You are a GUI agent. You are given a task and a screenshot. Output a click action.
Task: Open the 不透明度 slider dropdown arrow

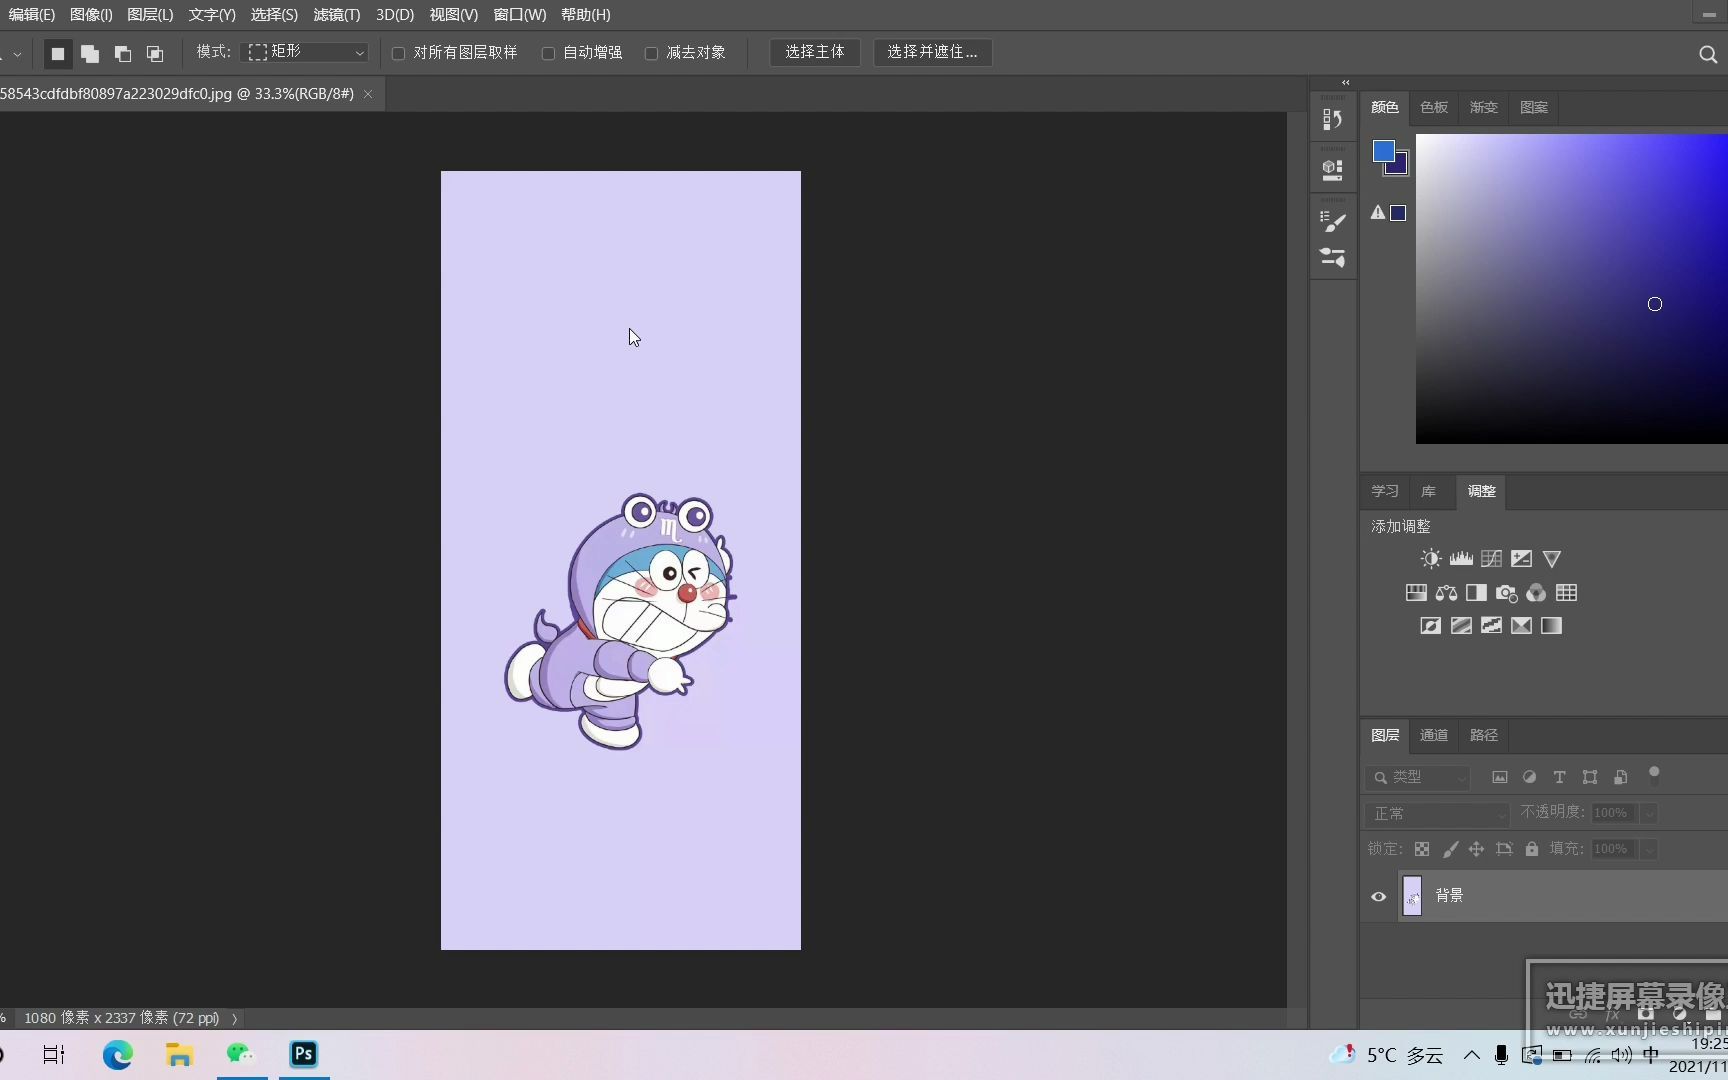pyautogui.click(x=1649, y=813)
